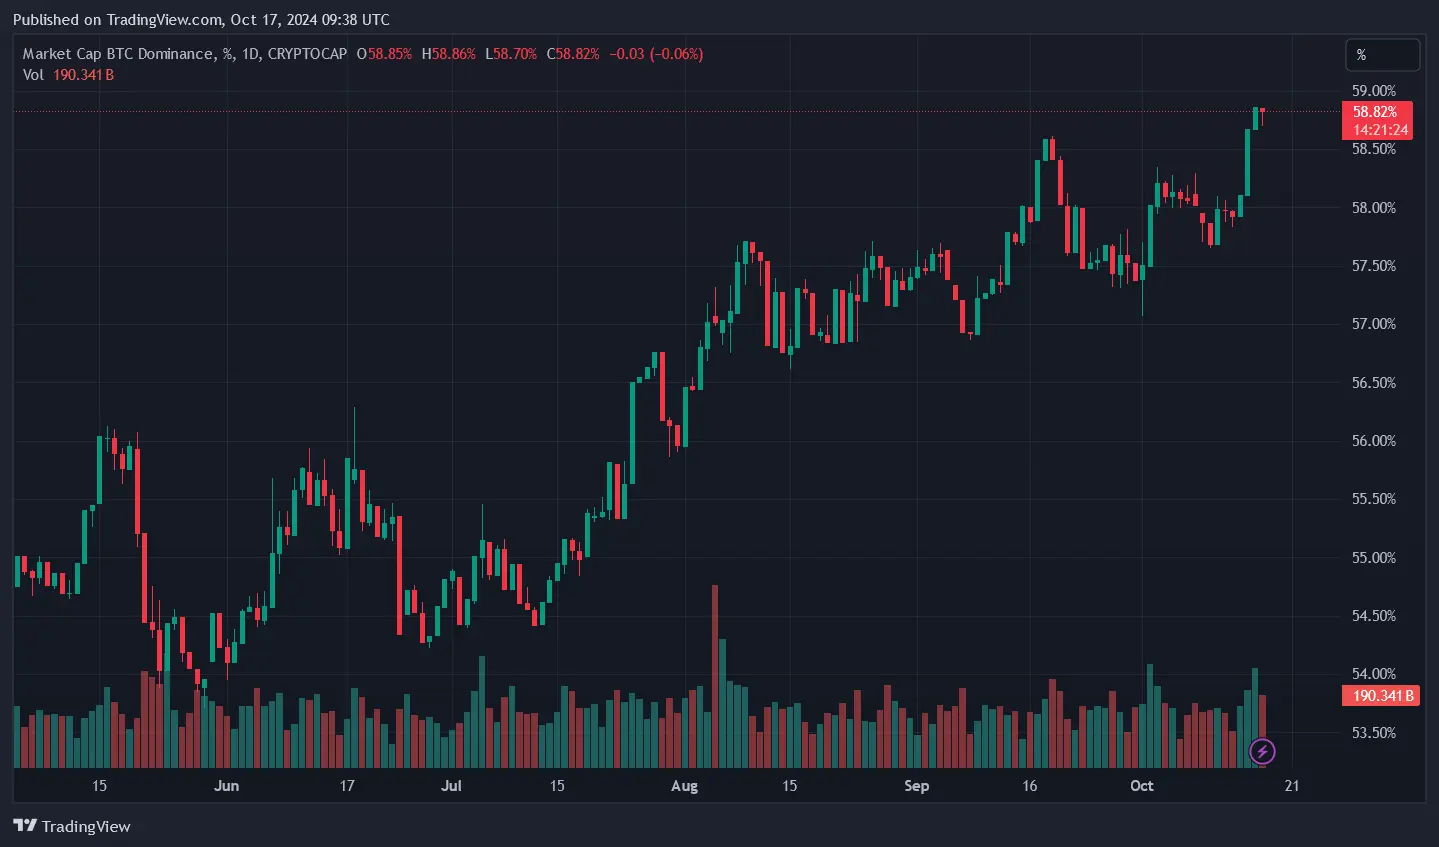
Task: Click the 53.50% price axis label
Action: pos(1374,733)
